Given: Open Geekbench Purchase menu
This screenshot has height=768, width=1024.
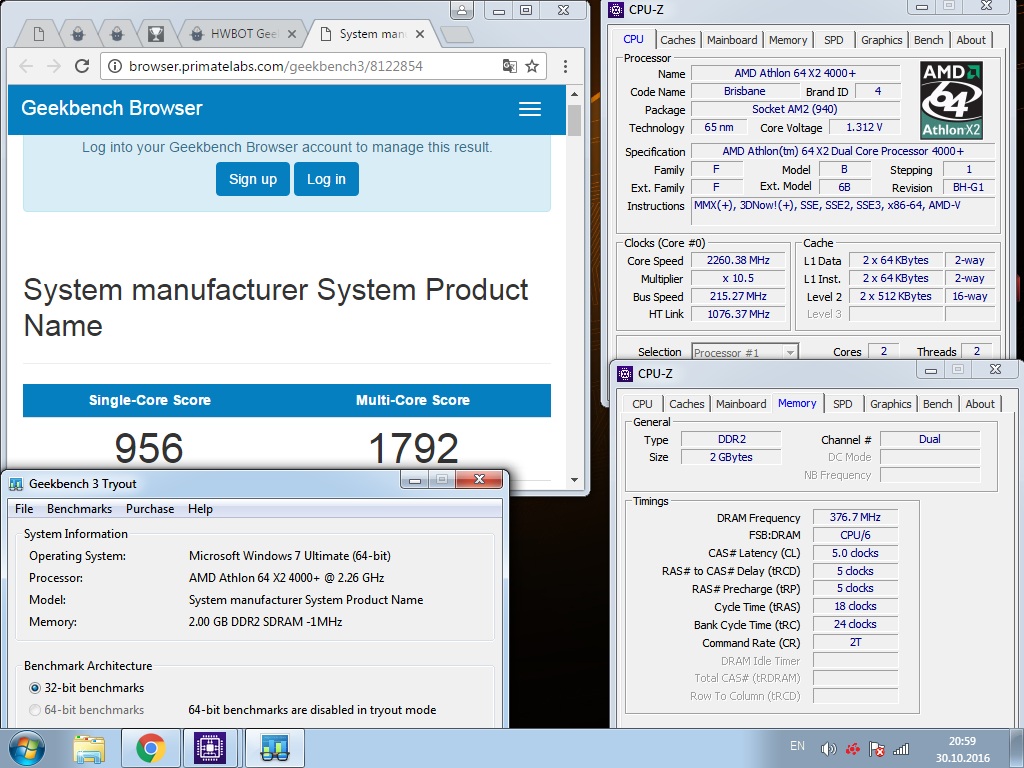Looking at the screenshot, I should point(150,509).
